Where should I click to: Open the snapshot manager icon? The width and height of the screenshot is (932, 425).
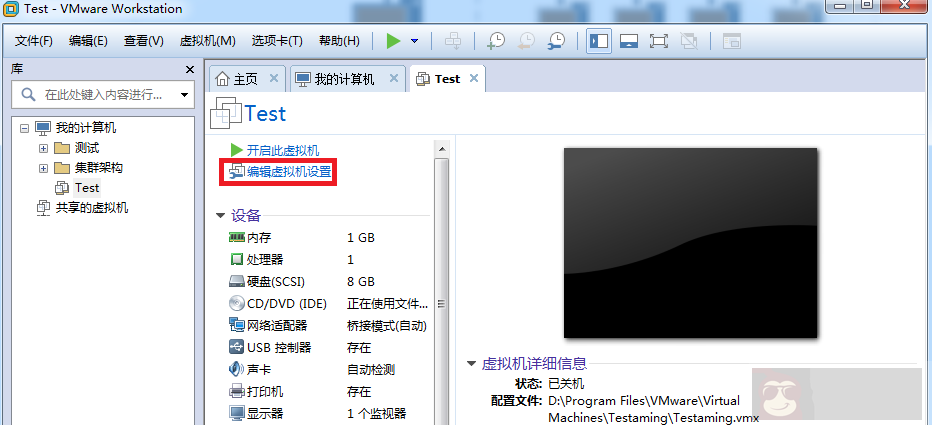[x=556, y=41]
